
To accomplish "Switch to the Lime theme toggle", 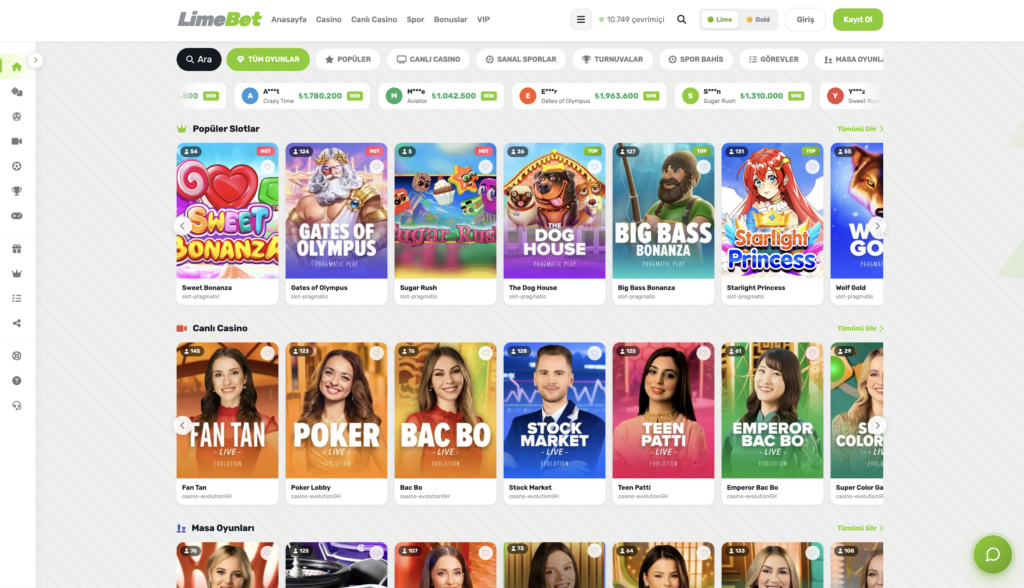I will 720,20.
